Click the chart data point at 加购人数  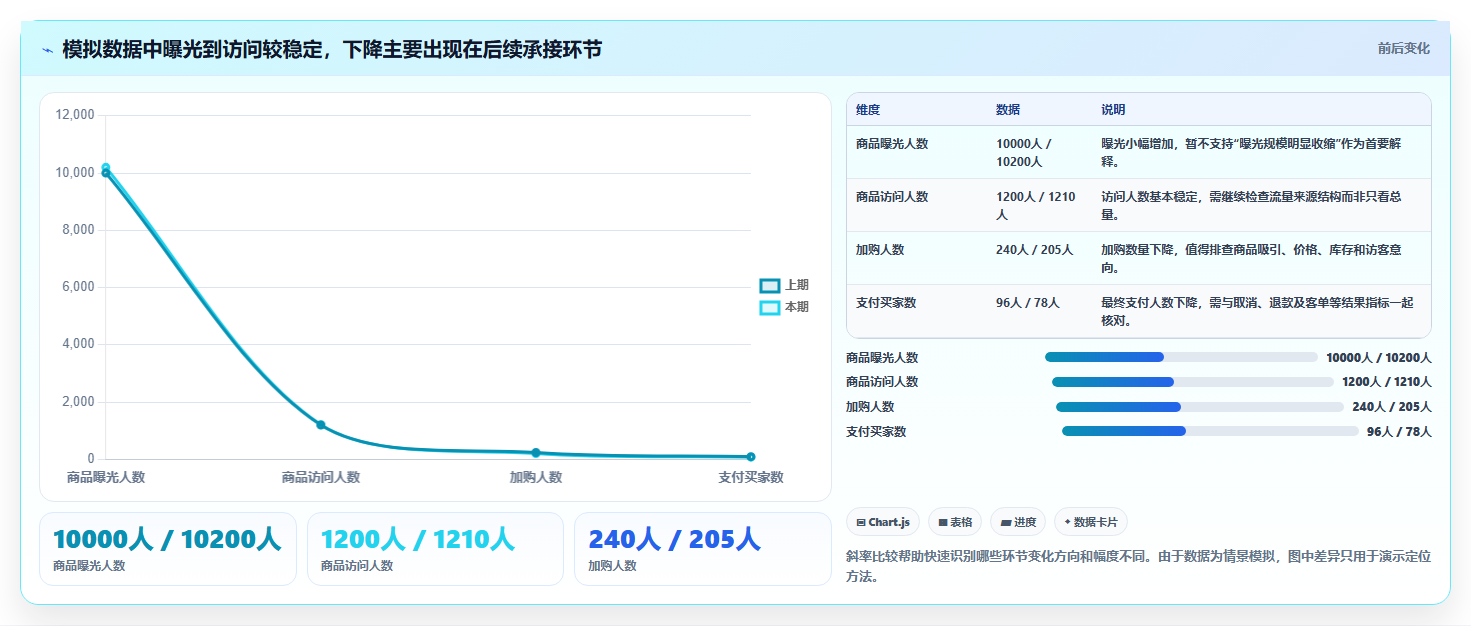pos(536,453)
